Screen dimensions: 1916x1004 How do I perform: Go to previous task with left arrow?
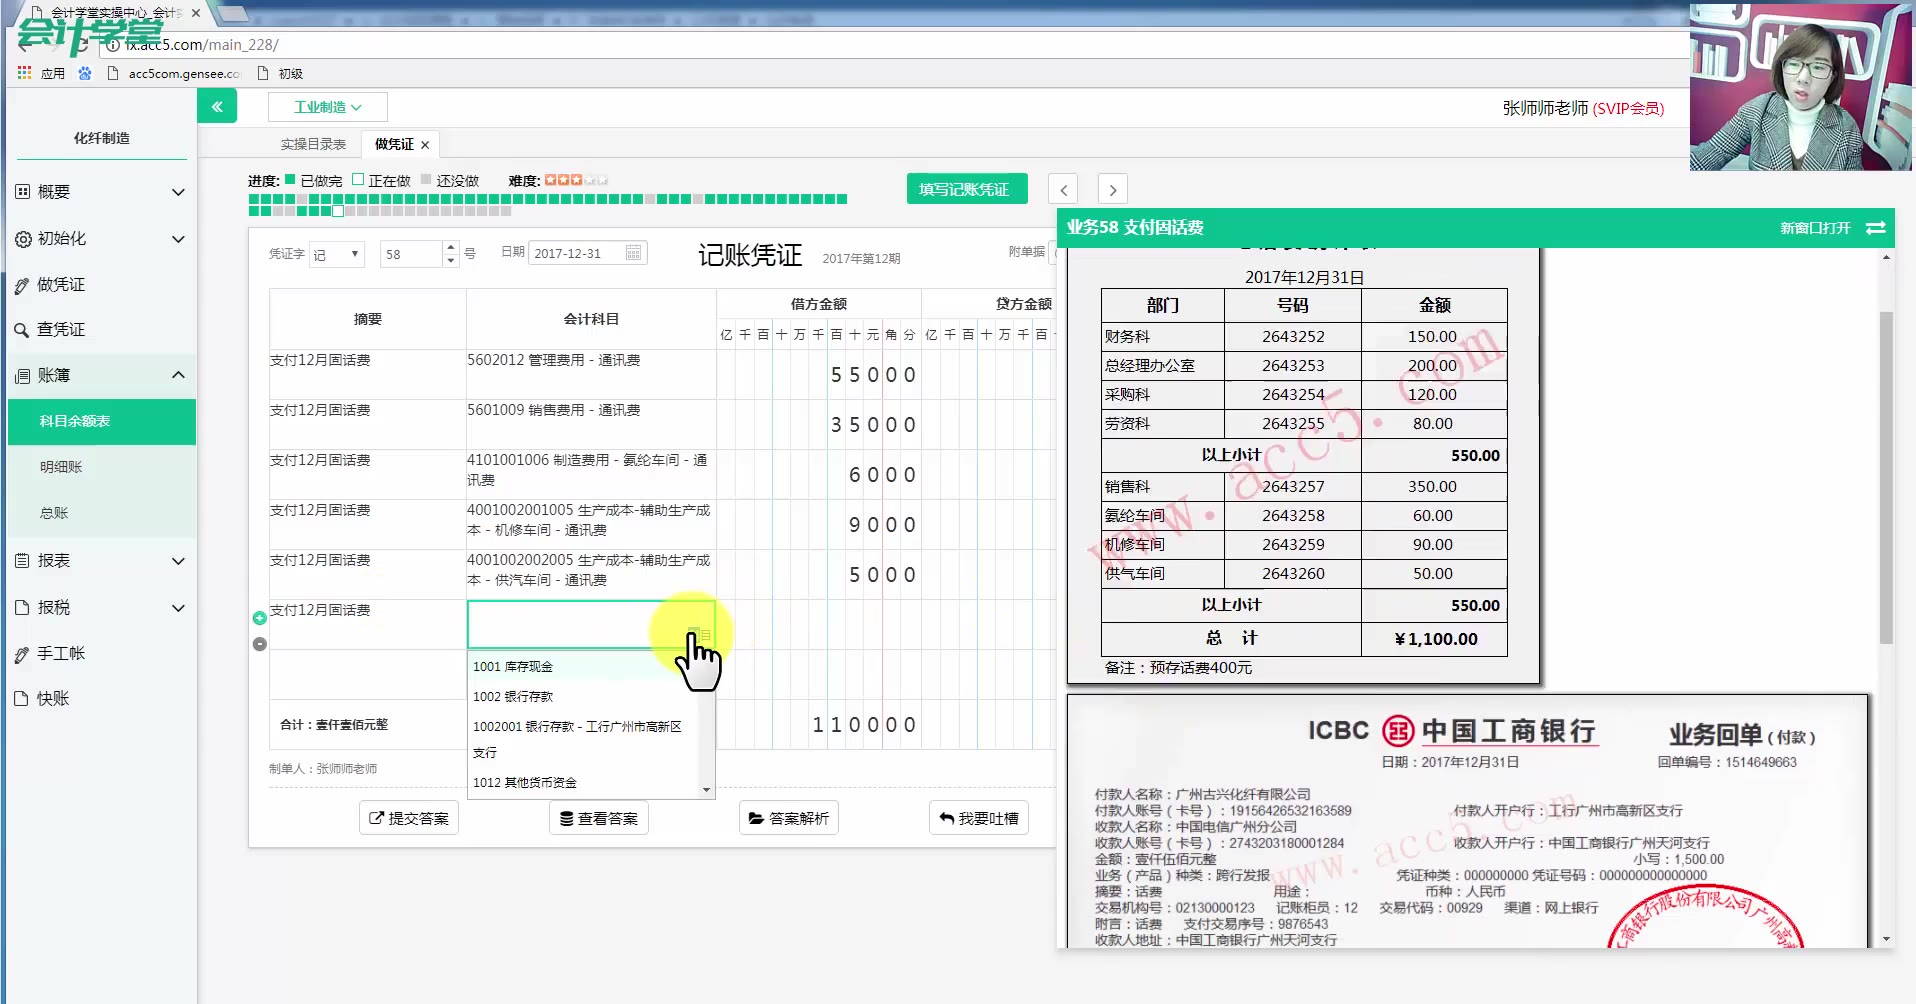[1063, 189]
